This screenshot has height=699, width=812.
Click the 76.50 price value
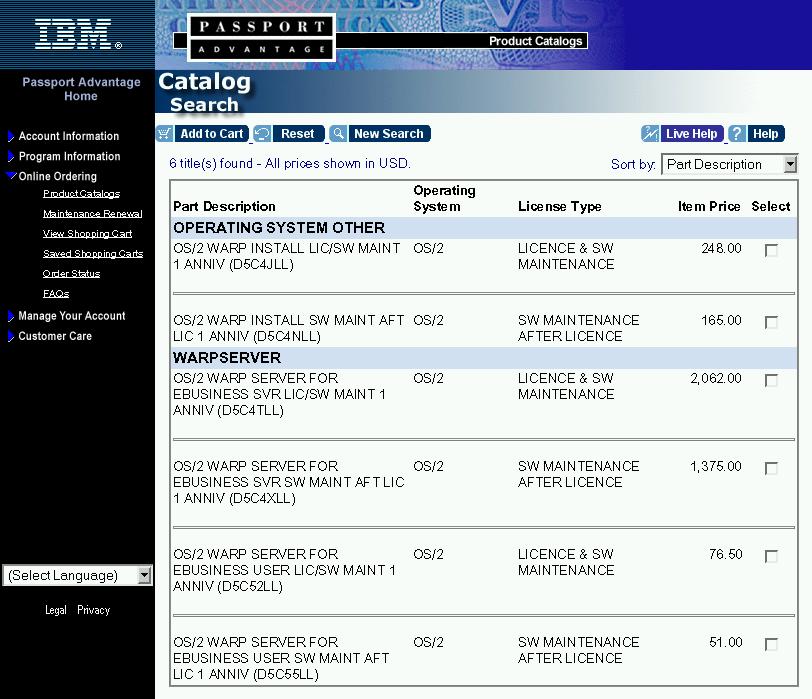click(x=726, y=555)
